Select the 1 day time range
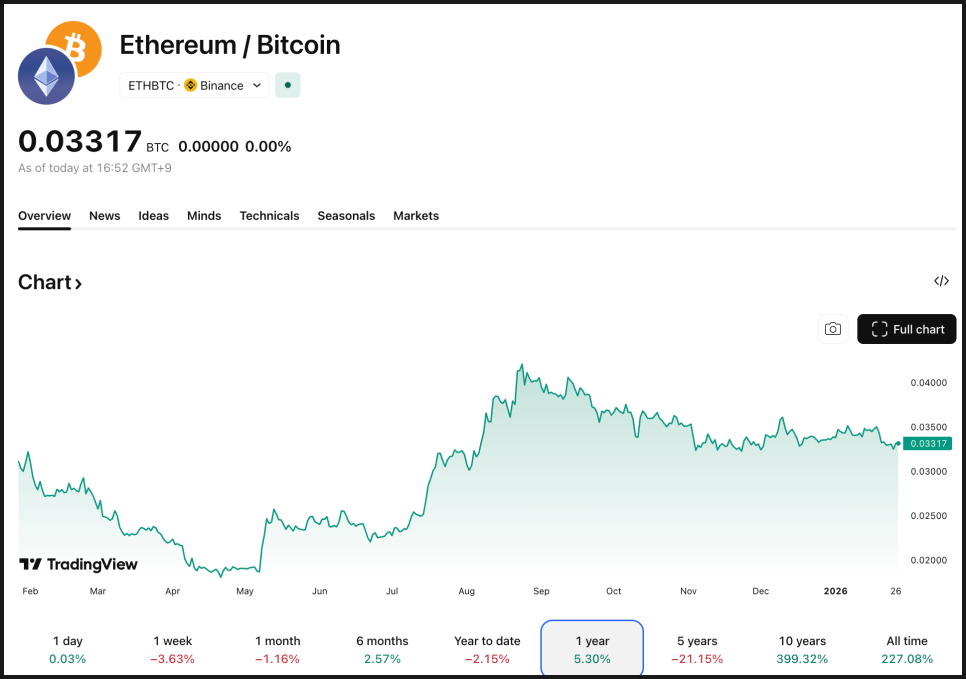966x679 pixels. [69, 649]
